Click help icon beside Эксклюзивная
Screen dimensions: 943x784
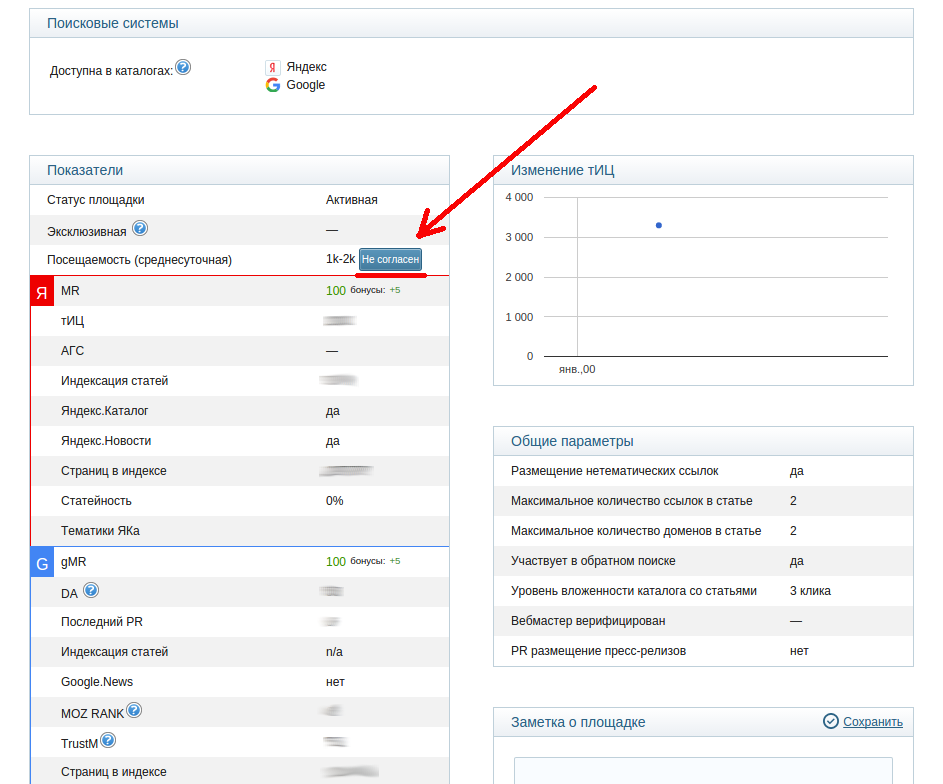(140, 228)
